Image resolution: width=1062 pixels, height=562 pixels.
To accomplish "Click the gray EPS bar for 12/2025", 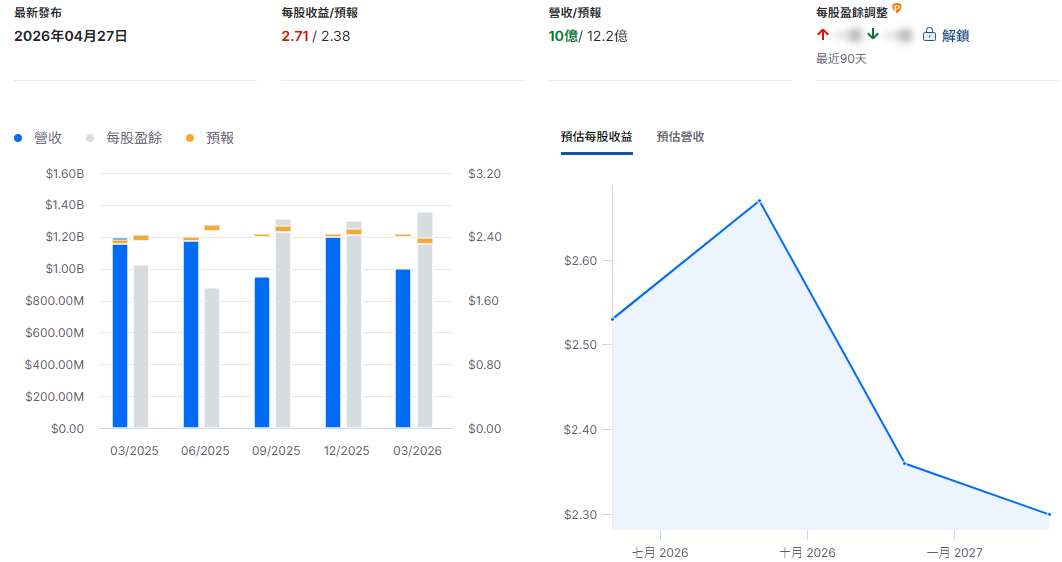I will coord(354,324).
